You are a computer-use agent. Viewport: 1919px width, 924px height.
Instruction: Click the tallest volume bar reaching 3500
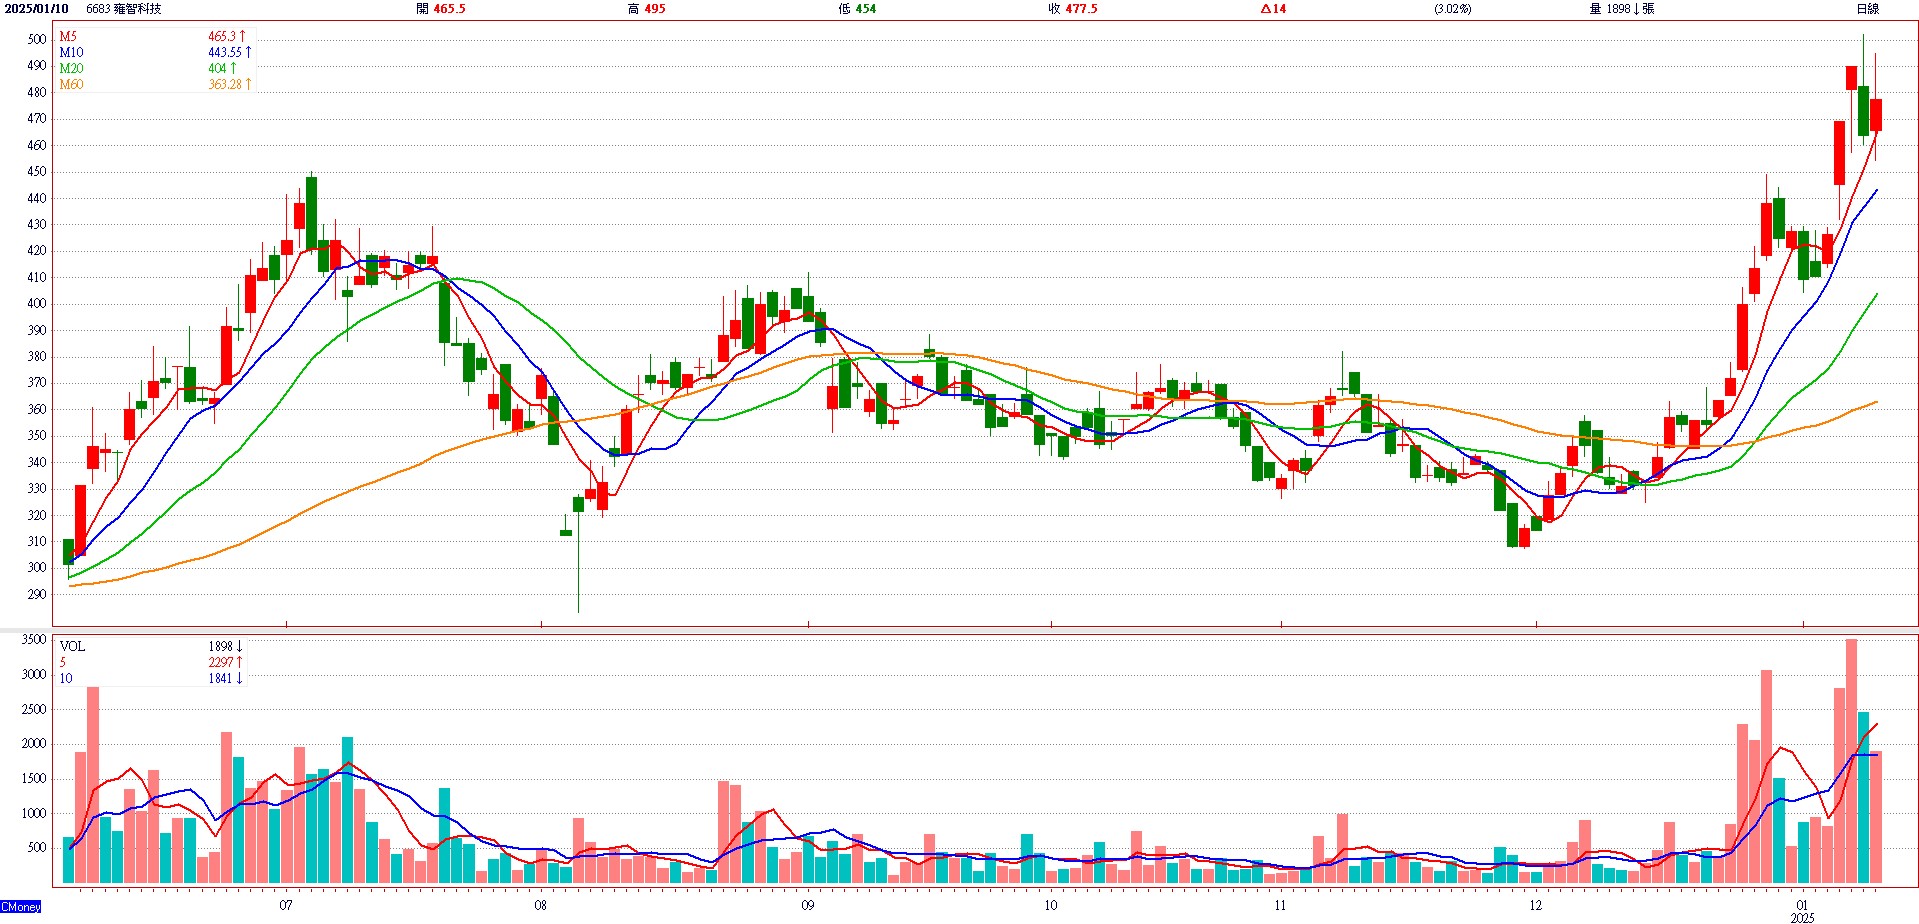(x=1851, y=761)
